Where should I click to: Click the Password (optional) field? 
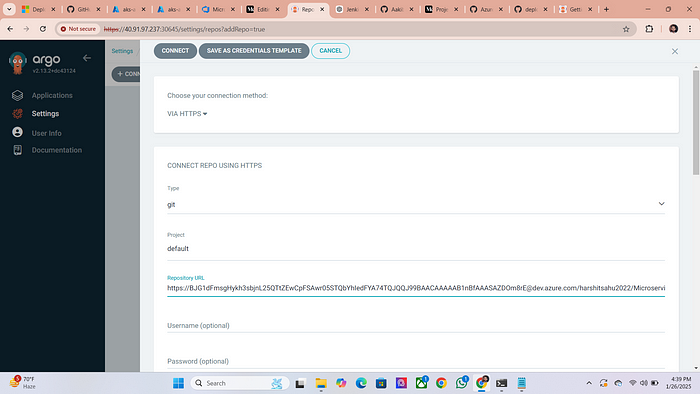[416, 361]
